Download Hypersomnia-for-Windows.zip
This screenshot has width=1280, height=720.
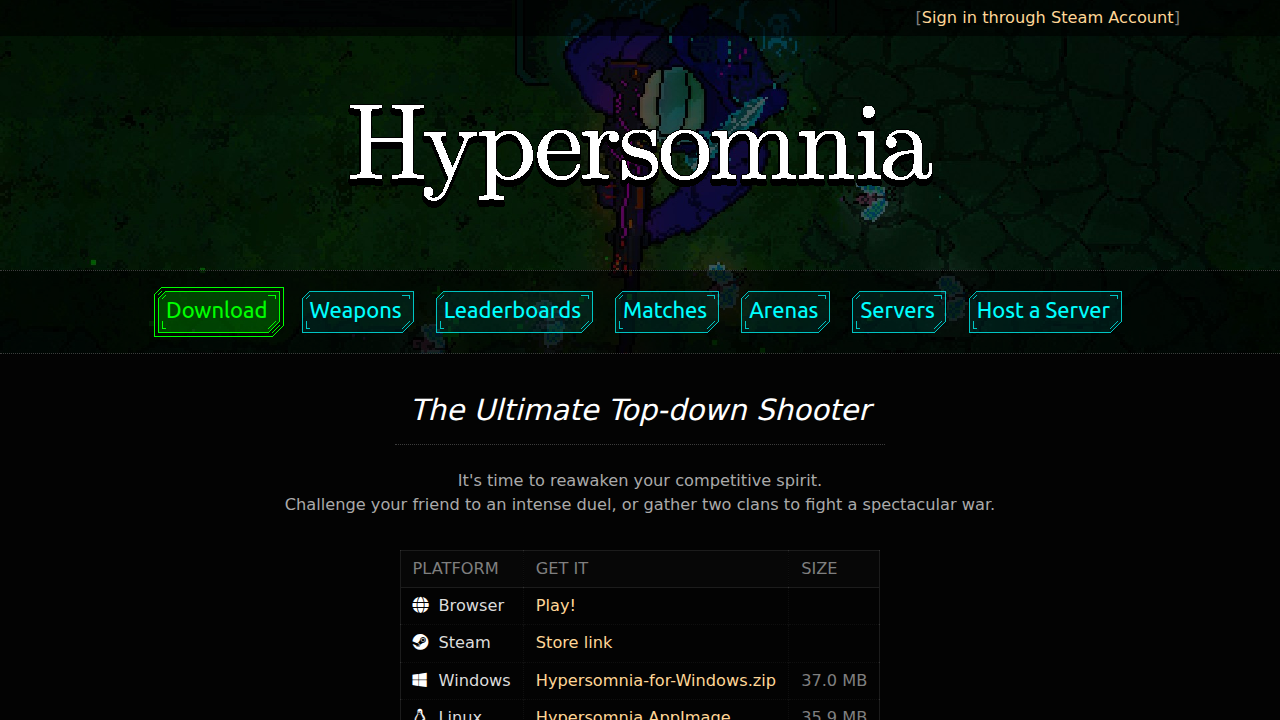(656, 680)
